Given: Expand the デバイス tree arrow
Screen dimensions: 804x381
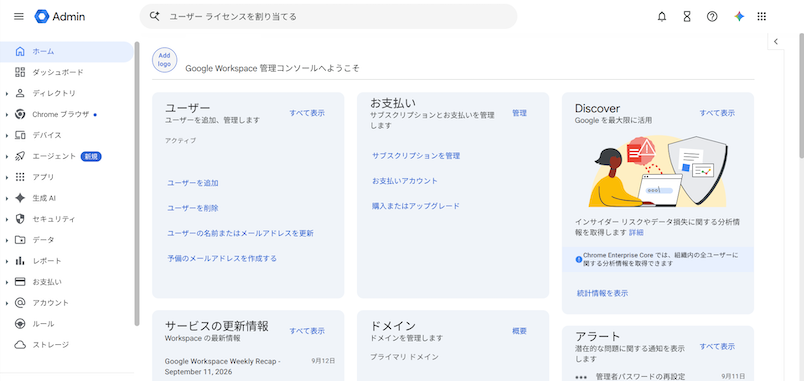Looking at the screenshot, I should tap(7, 136).
